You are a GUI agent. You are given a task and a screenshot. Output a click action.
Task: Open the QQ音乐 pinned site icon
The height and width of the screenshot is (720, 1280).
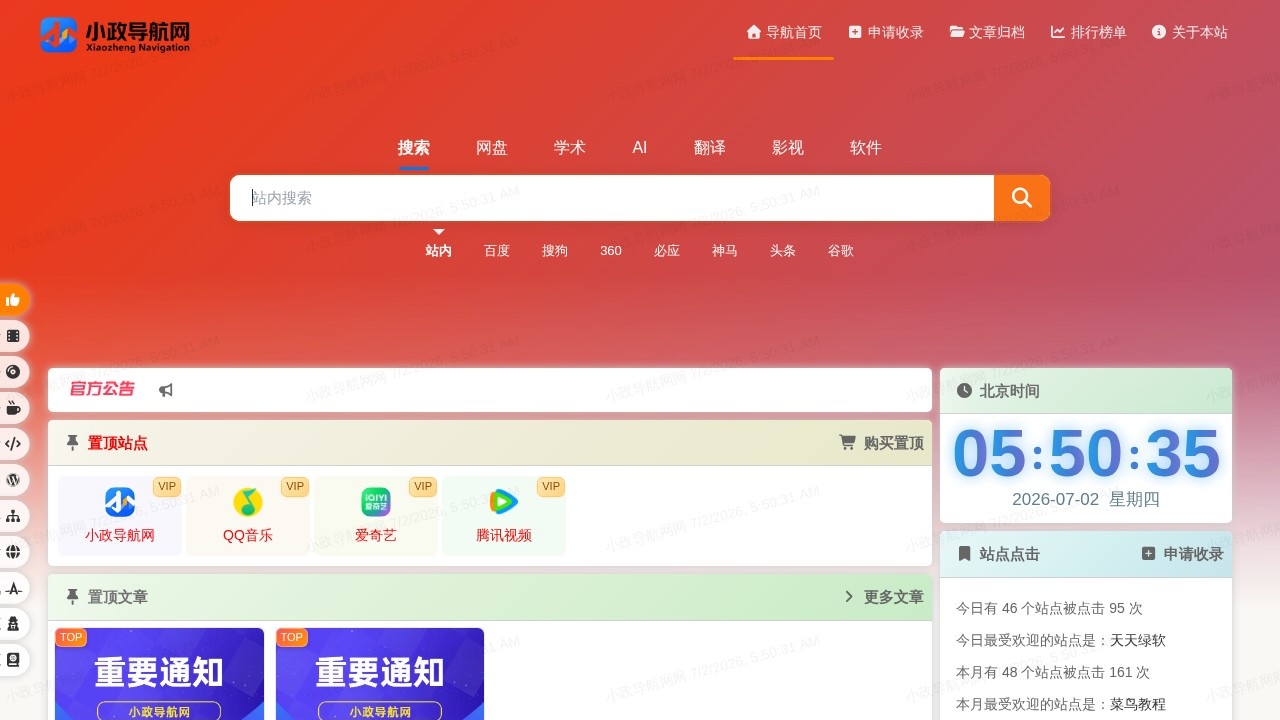coord(248,502)
